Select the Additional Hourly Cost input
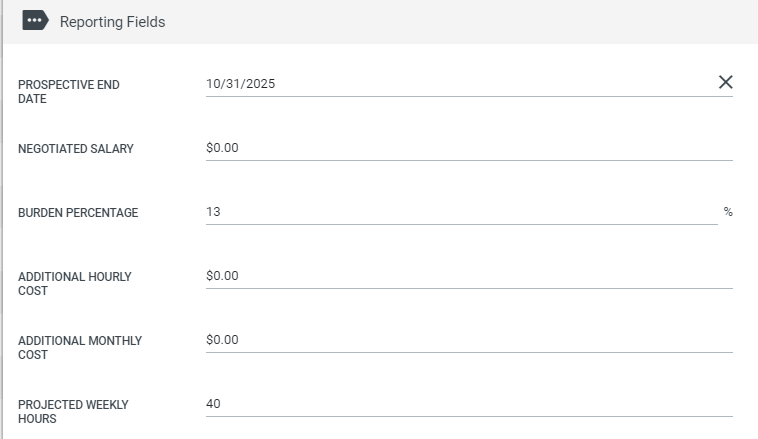This screenshot has width=758, height=439. coord(469,276)
